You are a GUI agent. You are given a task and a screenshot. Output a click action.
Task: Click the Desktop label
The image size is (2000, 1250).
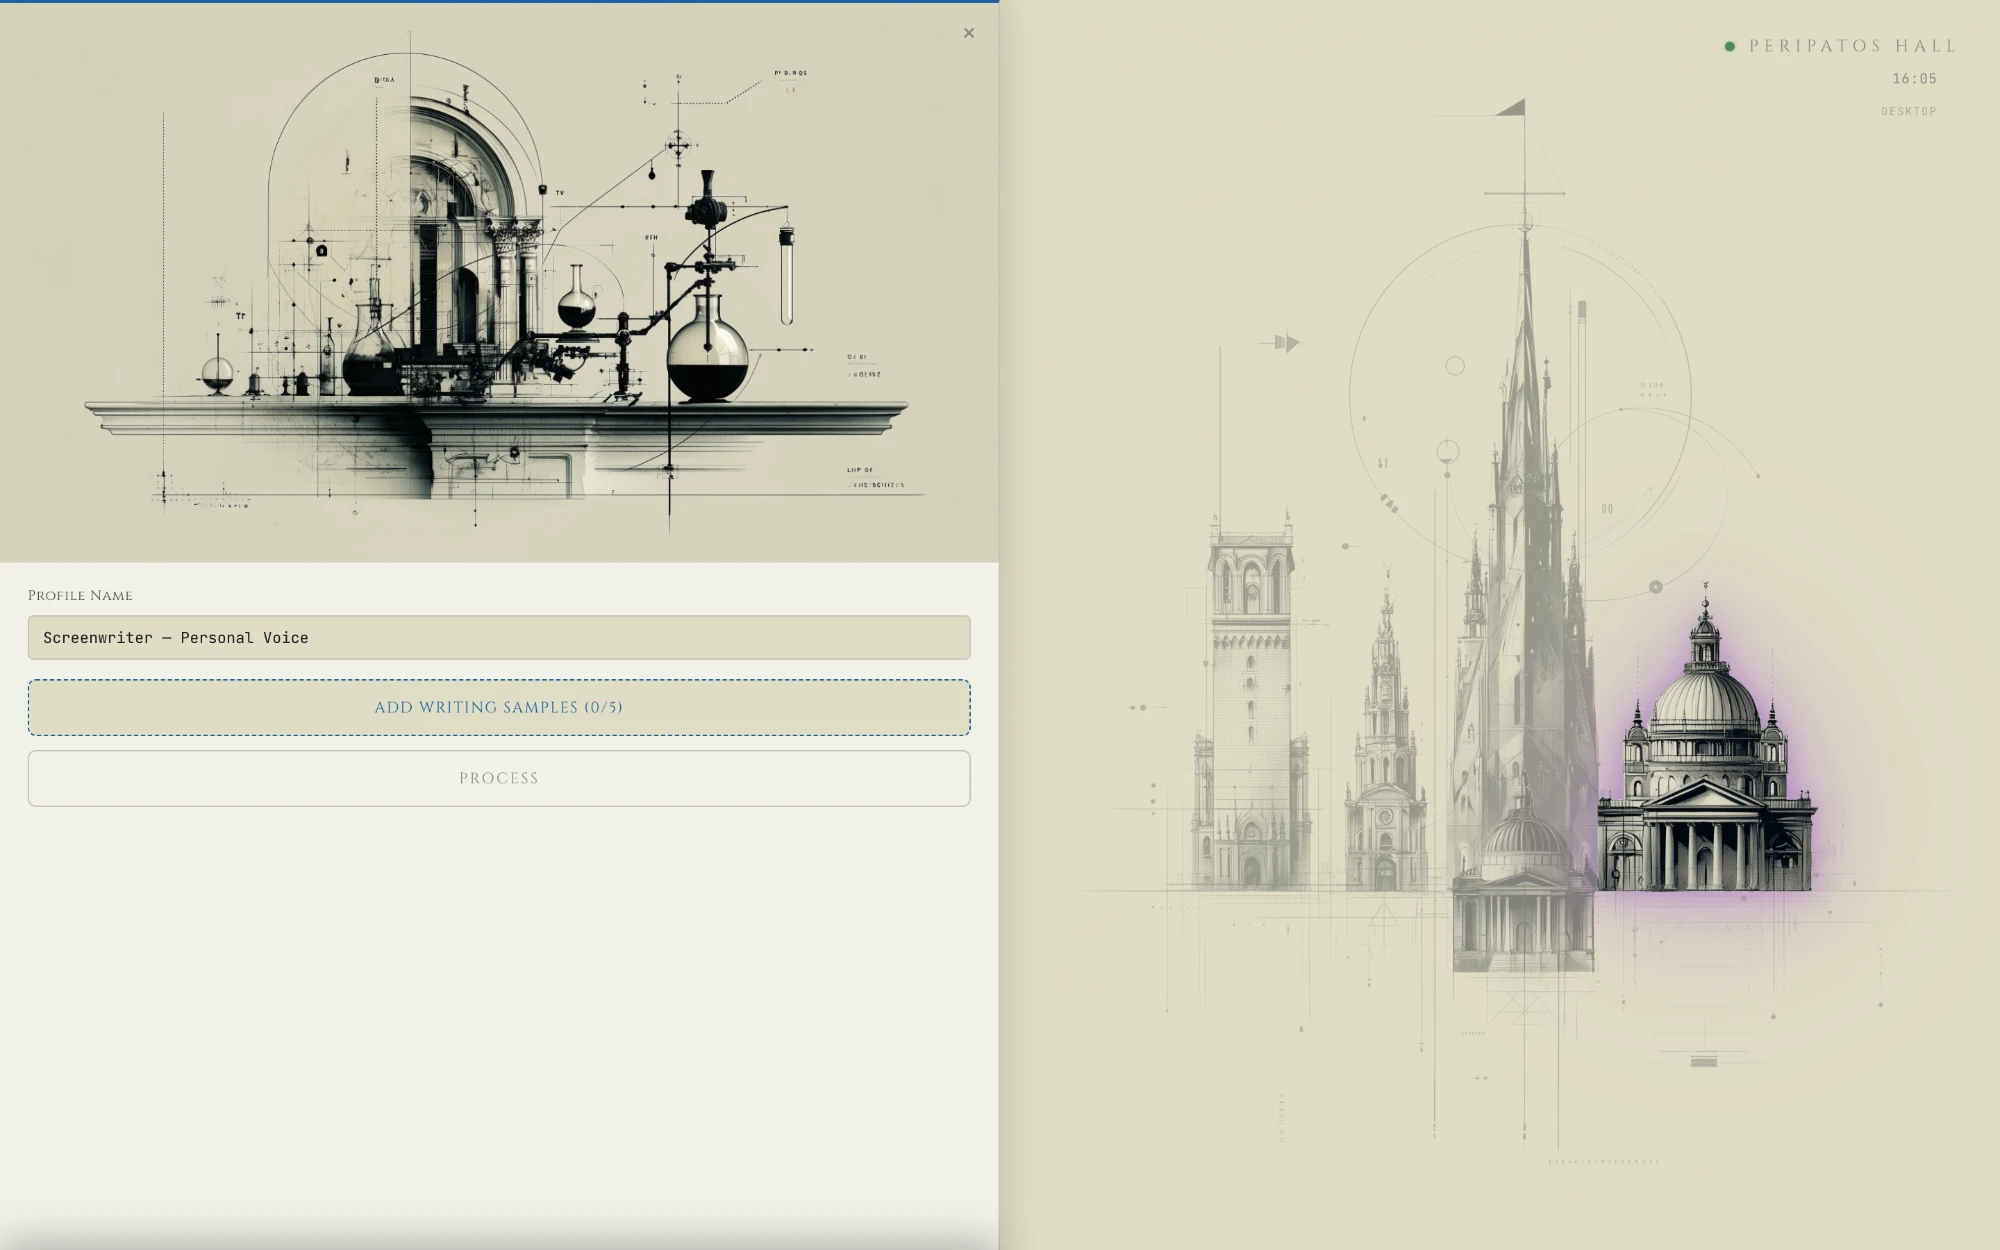pos(1908,111)
